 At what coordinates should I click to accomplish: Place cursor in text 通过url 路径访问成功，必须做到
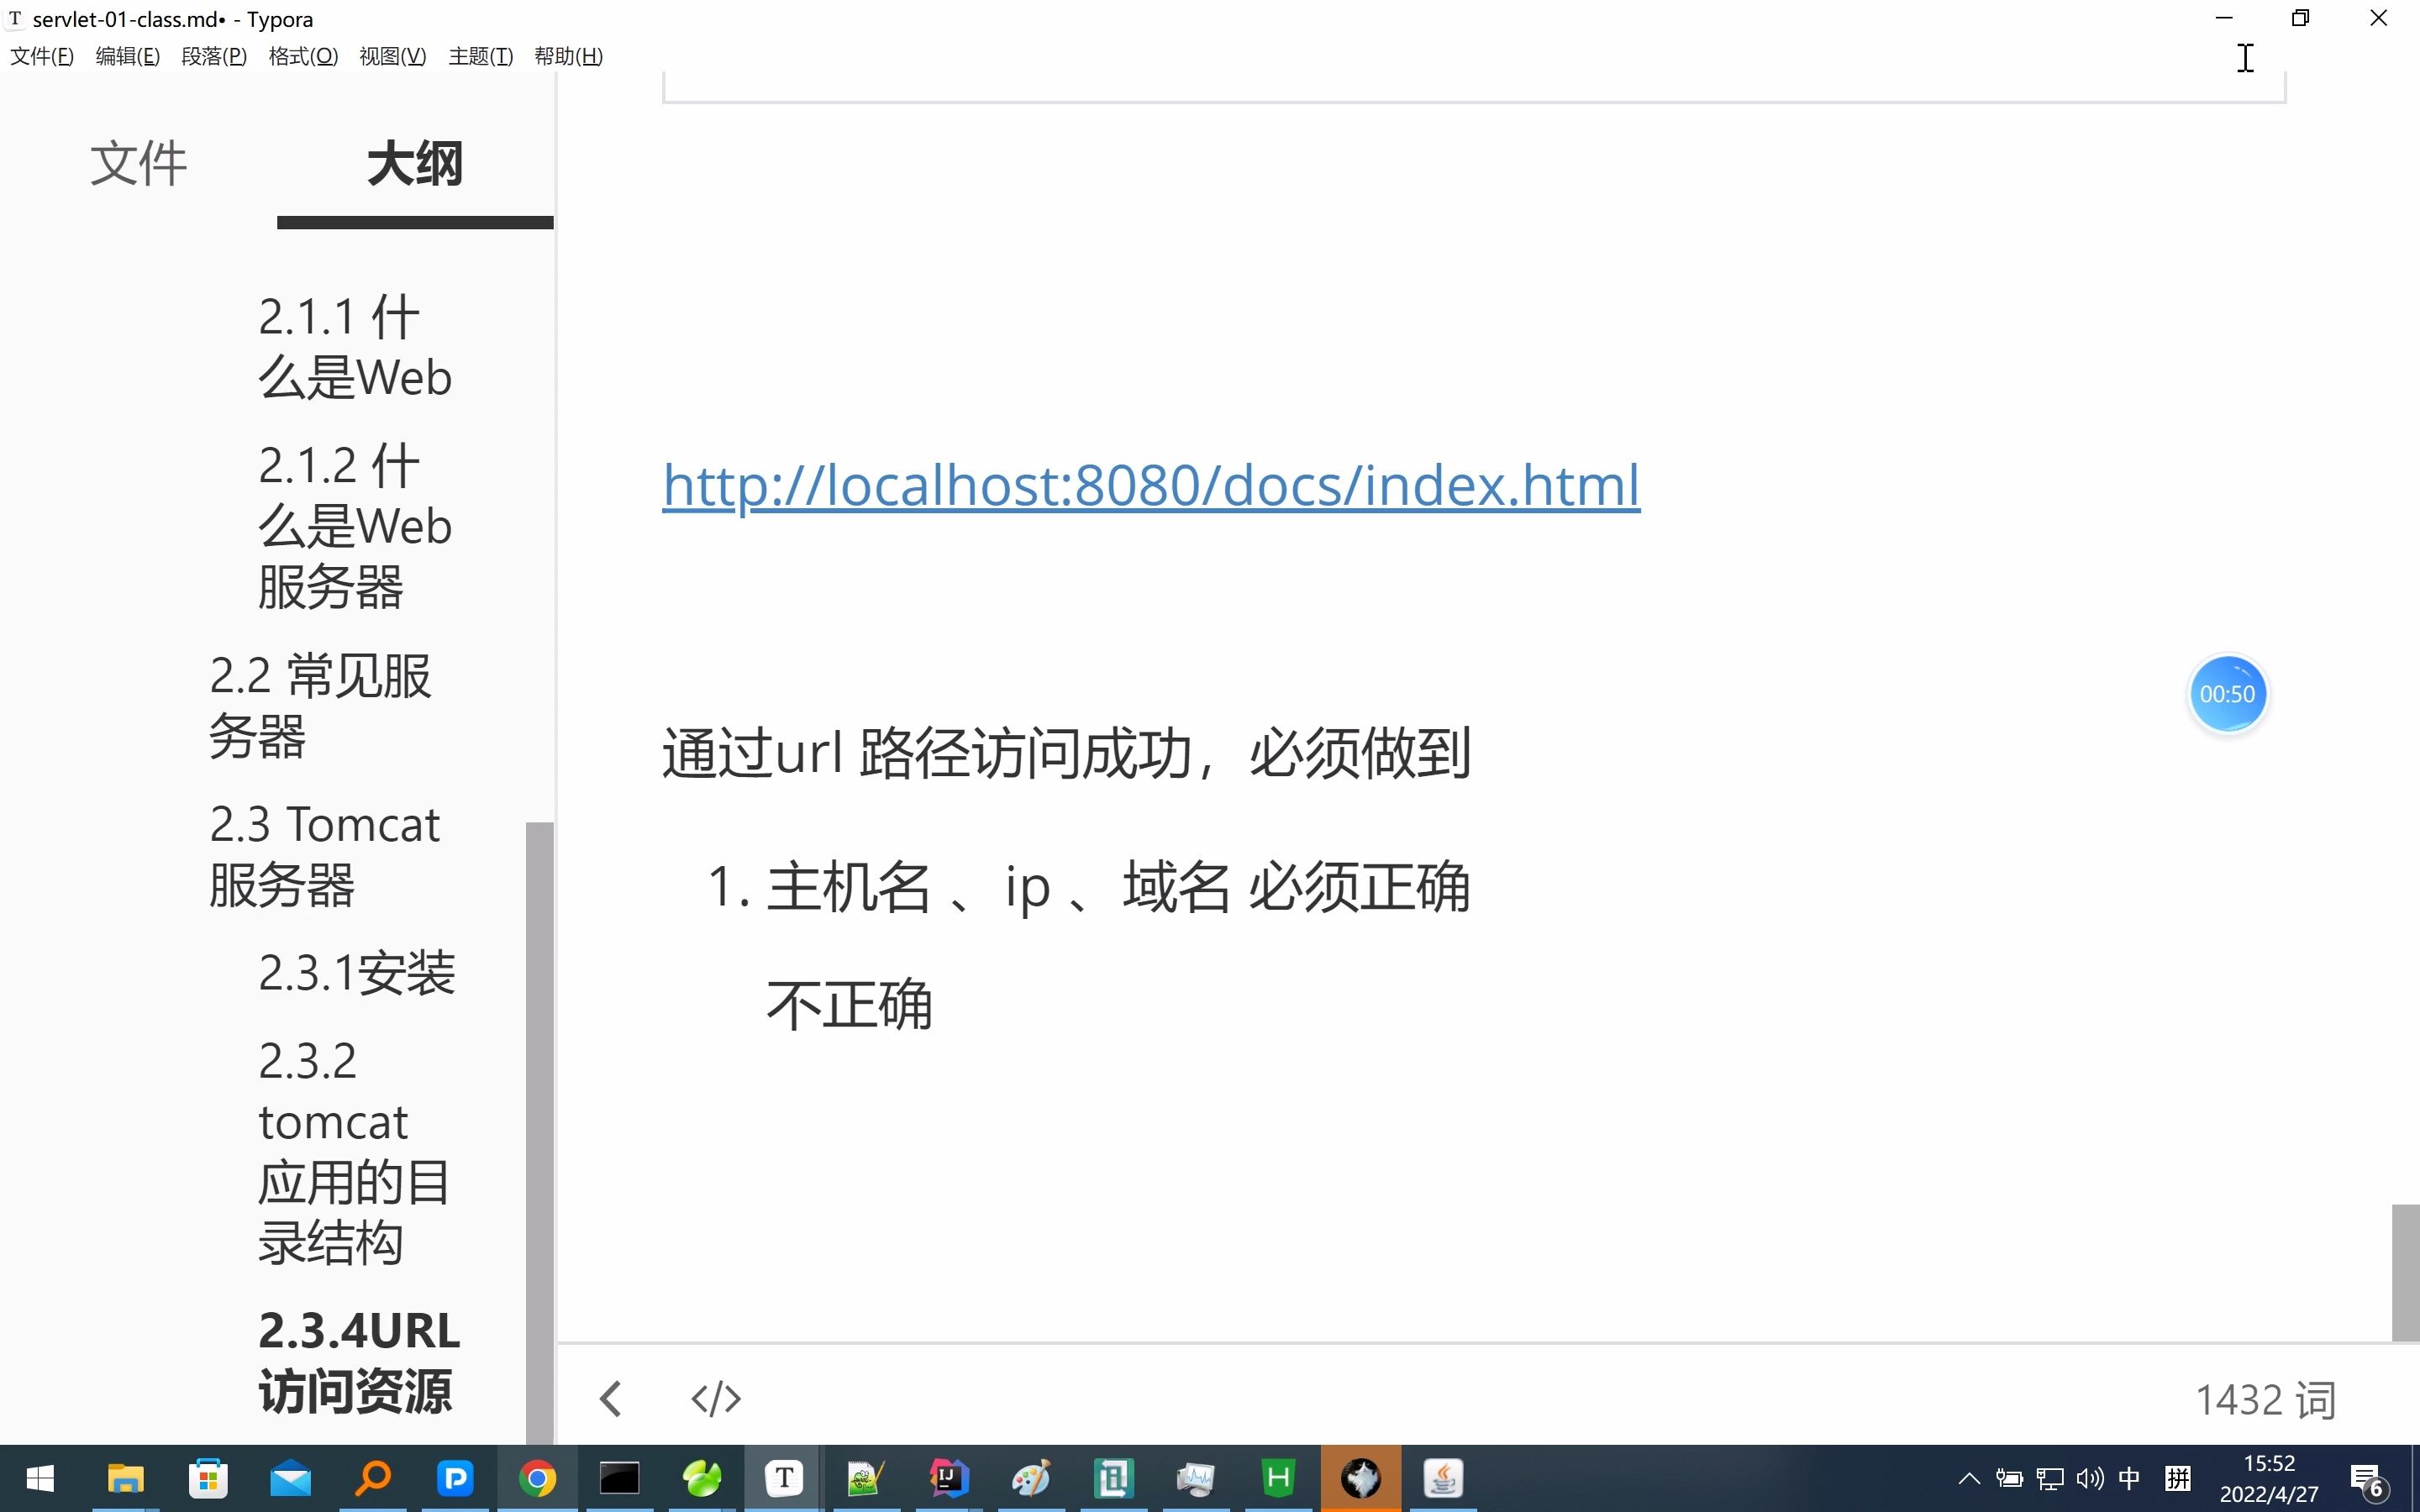[x=1066, y=753]
